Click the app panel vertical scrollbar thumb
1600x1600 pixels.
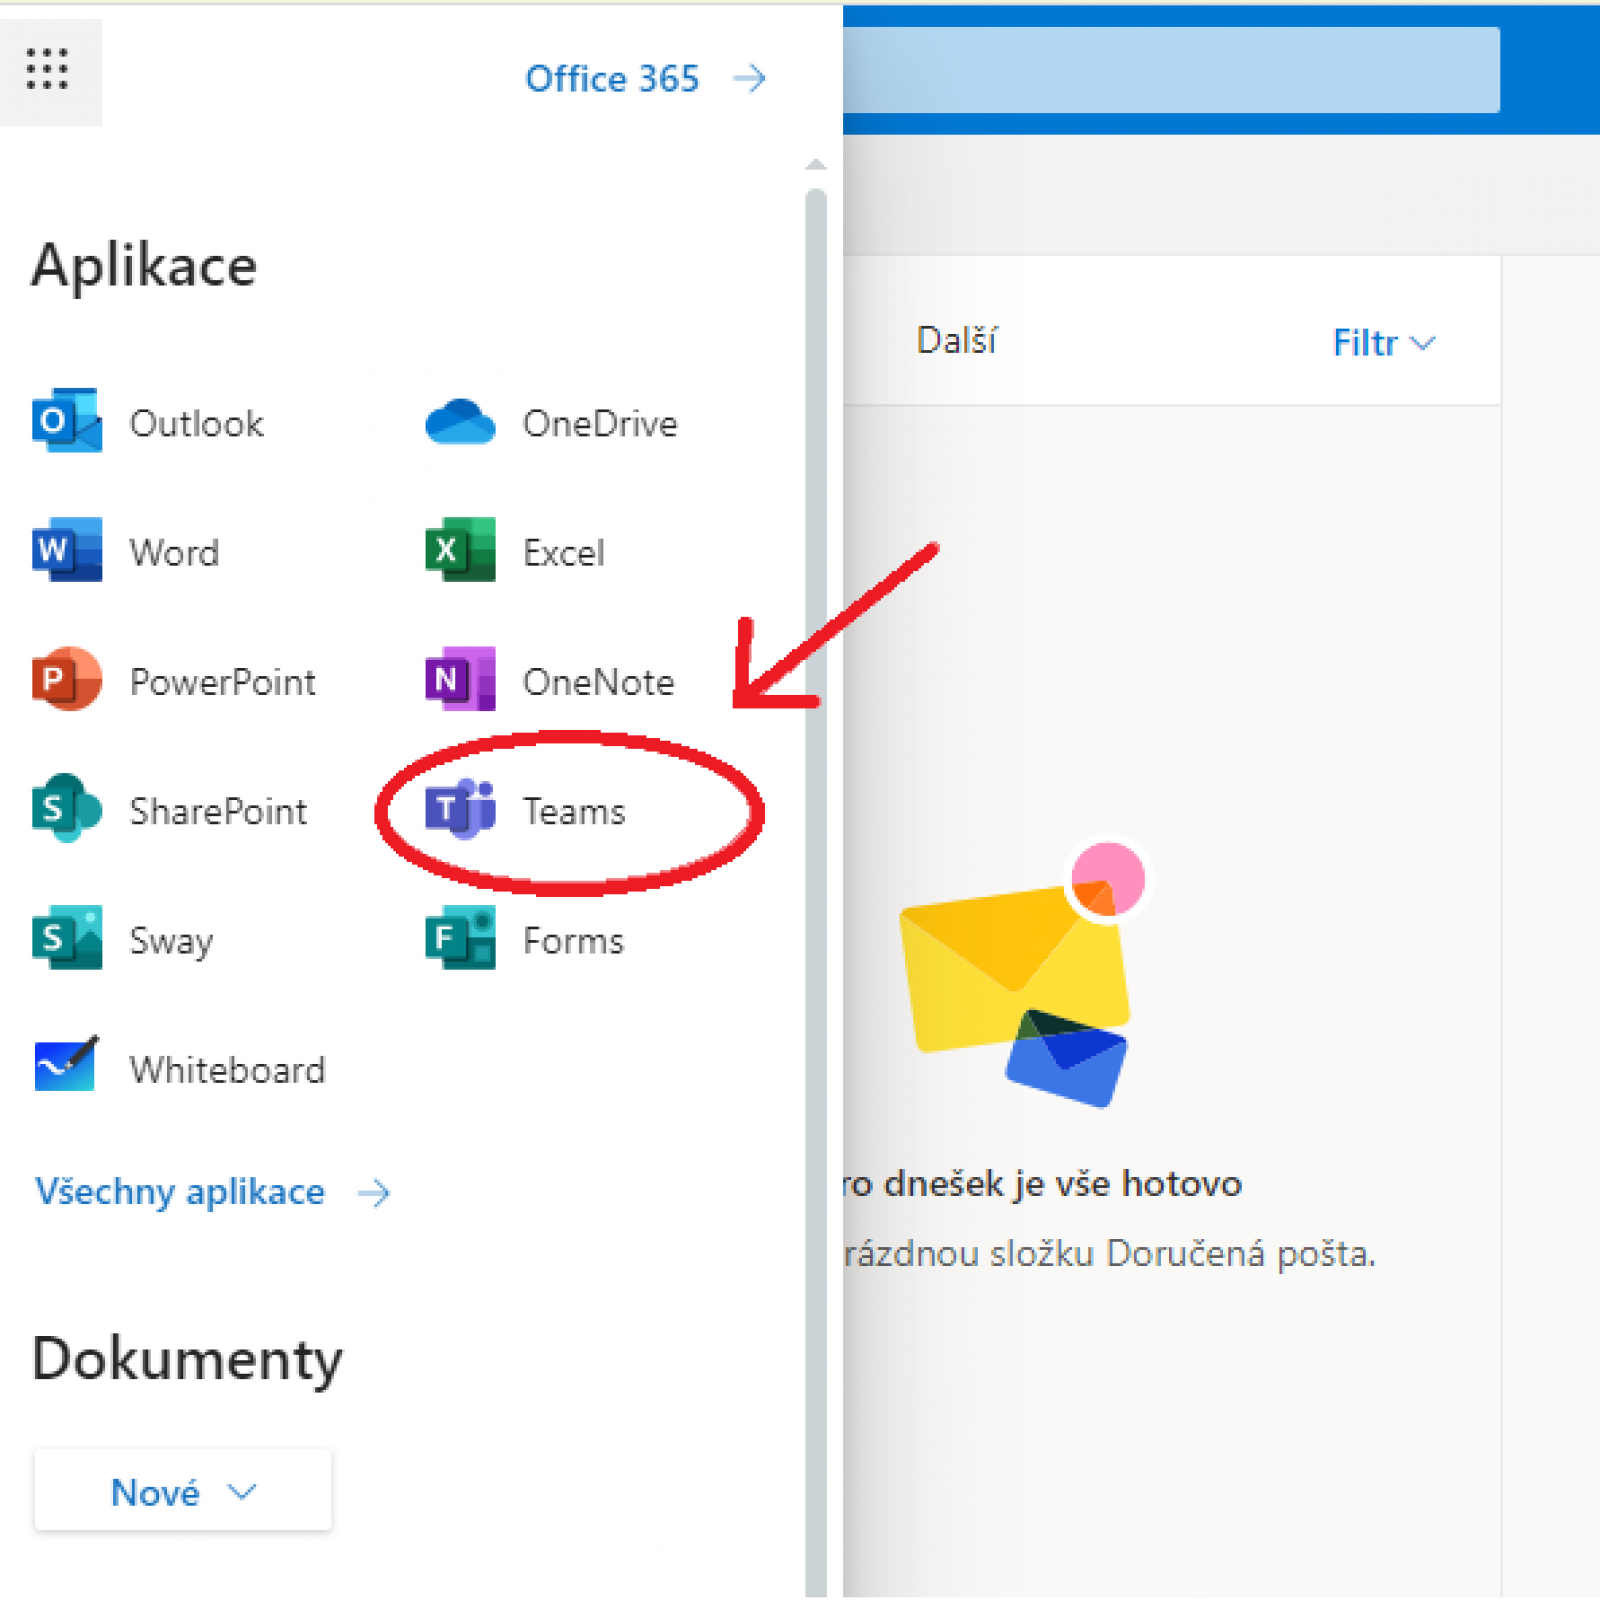[816, 890]
